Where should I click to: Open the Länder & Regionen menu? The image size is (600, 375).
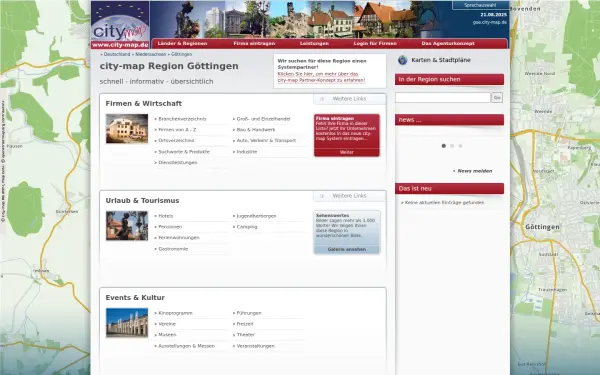pyautogui.click(x=182, y=44)
